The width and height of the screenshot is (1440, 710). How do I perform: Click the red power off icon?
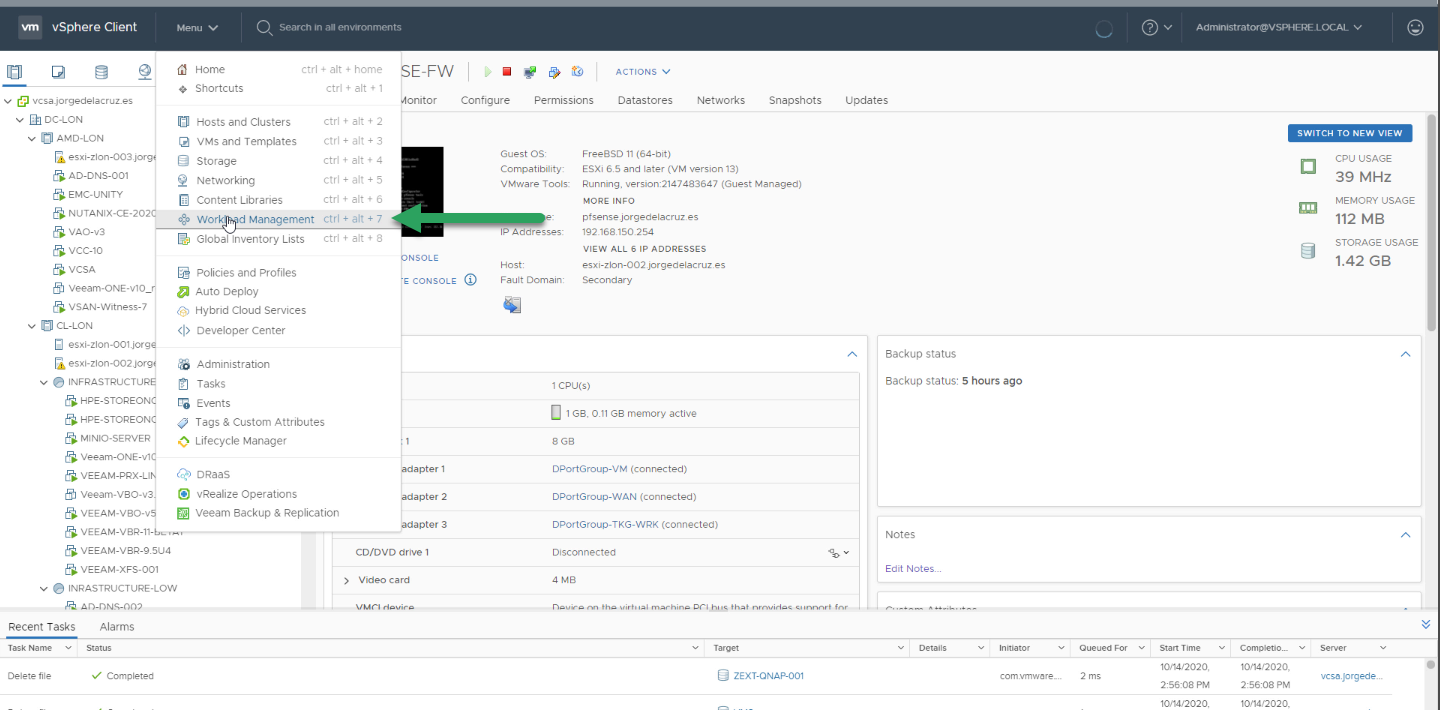coord(507,72)
